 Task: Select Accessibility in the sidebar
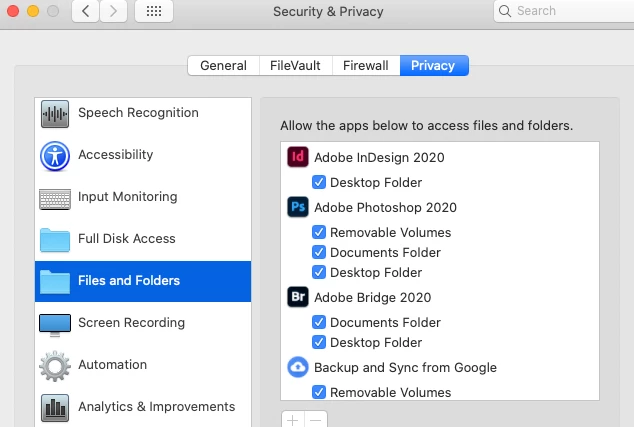click(x=143, y=156)
